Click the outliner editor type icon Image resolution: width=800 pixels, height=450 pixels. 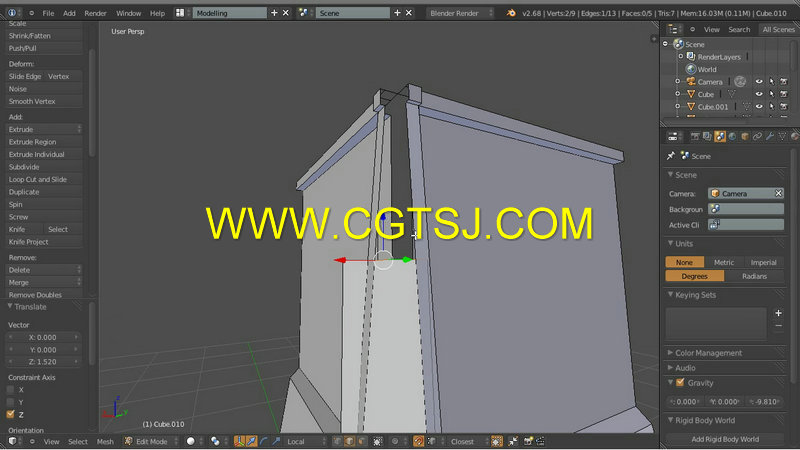point(673,30)
